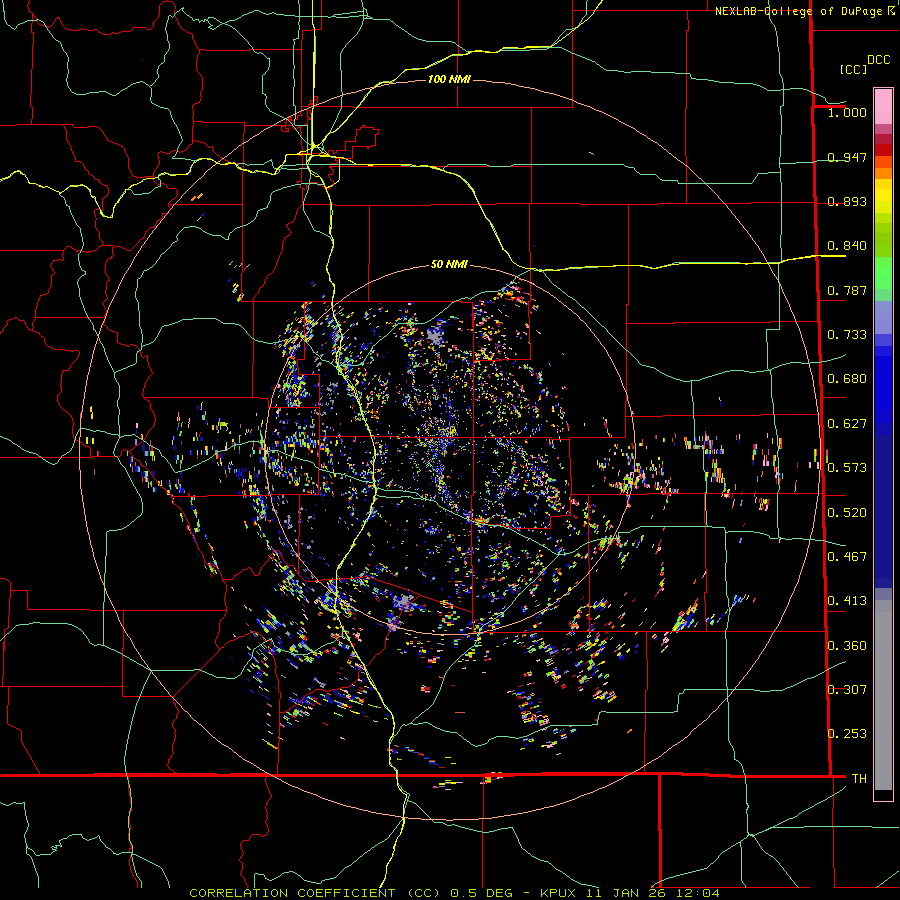Click the 50 NMI range ring label
This screenshot has height=900, width=900.
(x=449, y=264)
